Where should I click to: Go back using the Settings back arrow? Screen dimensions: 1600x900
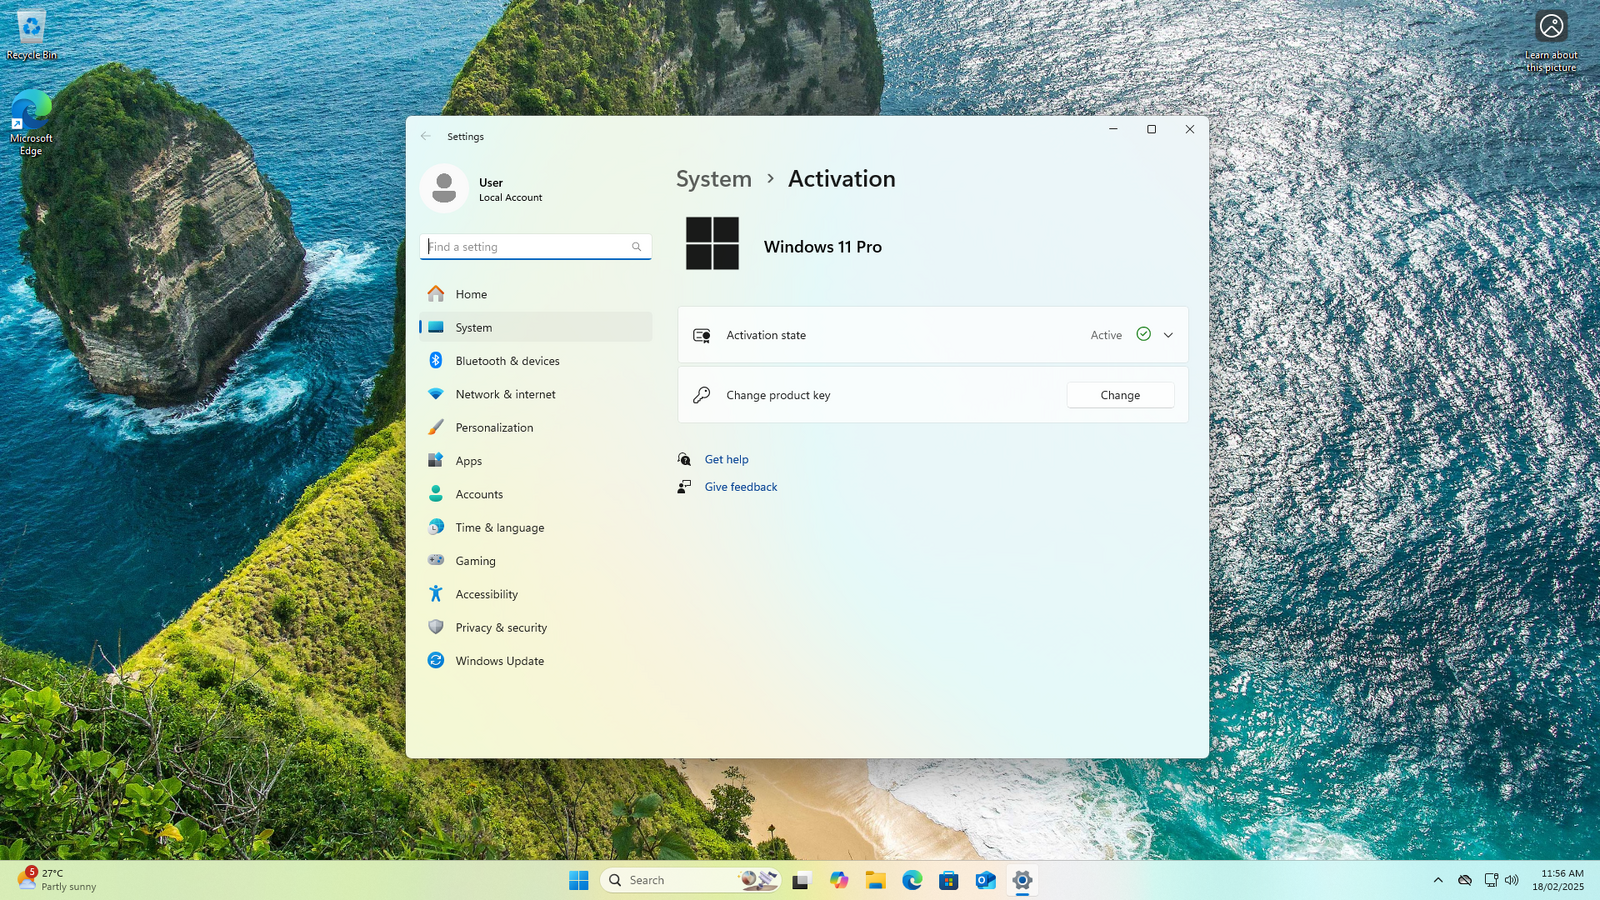point(426,136)
